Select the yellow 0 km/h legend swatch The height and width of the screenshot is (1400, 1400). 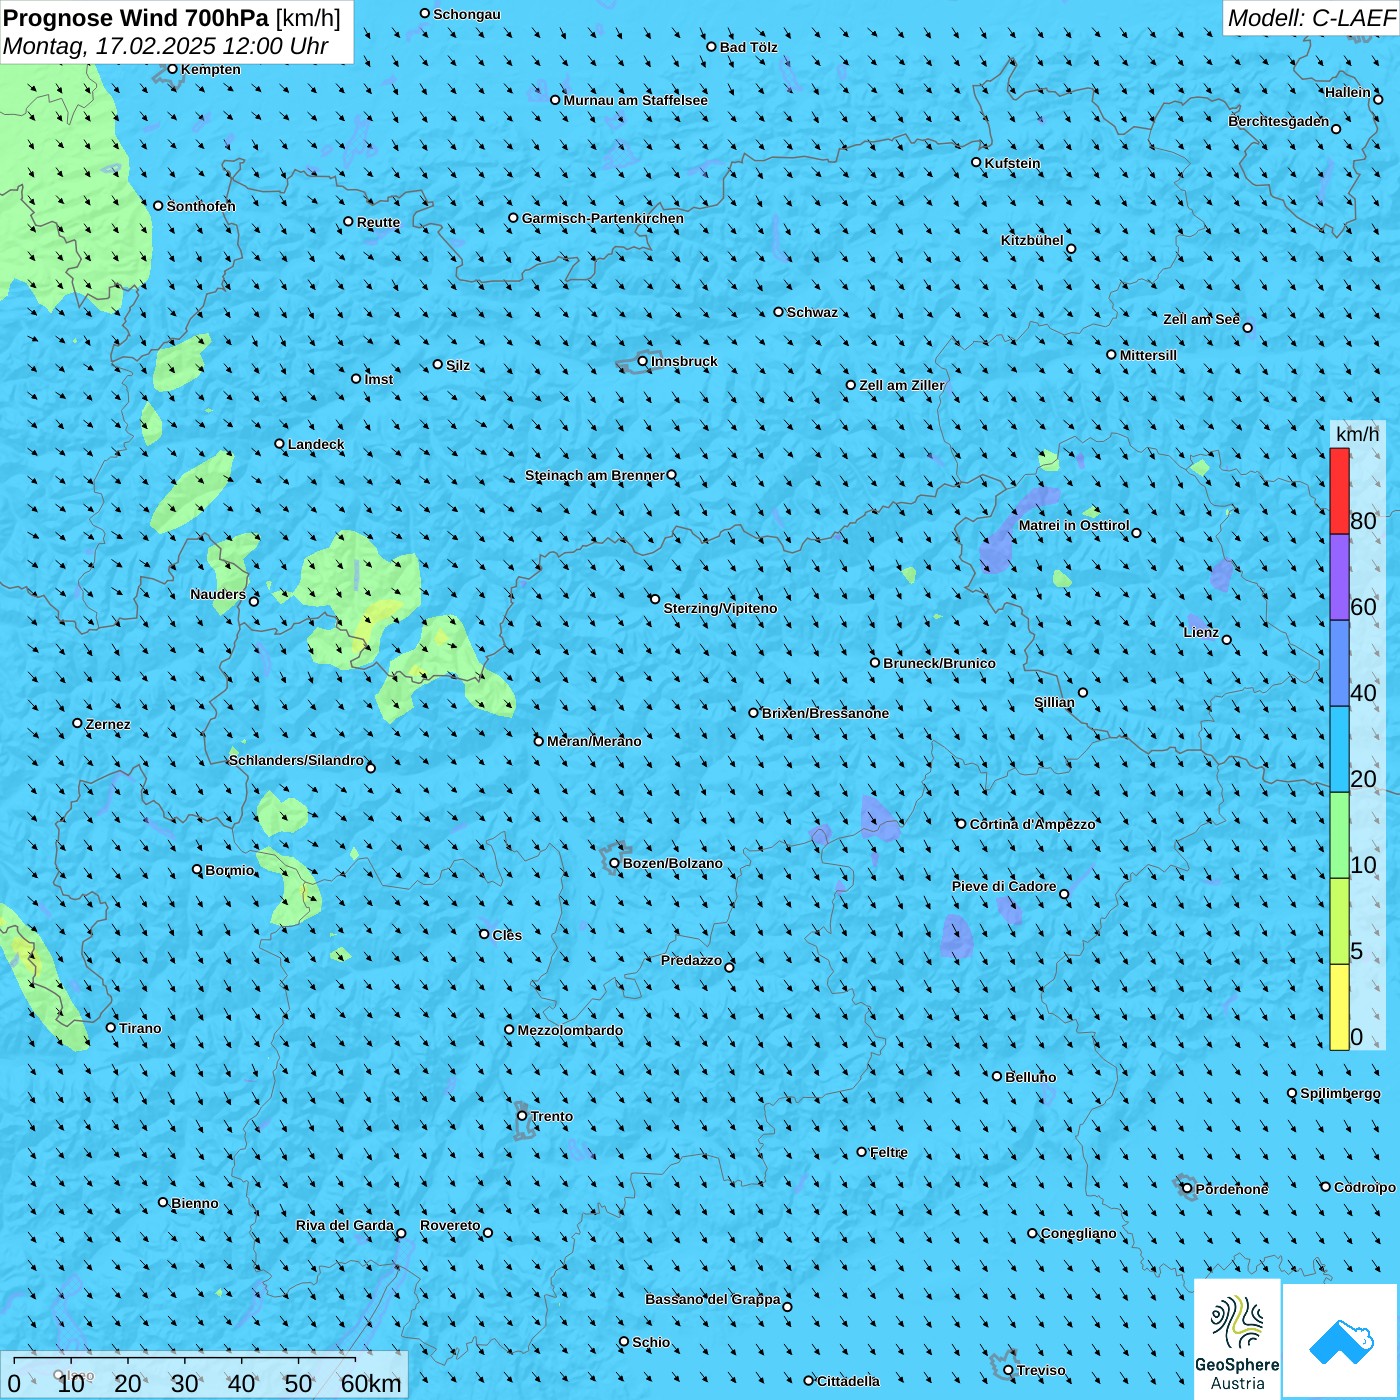(x=1339, y=1007)
